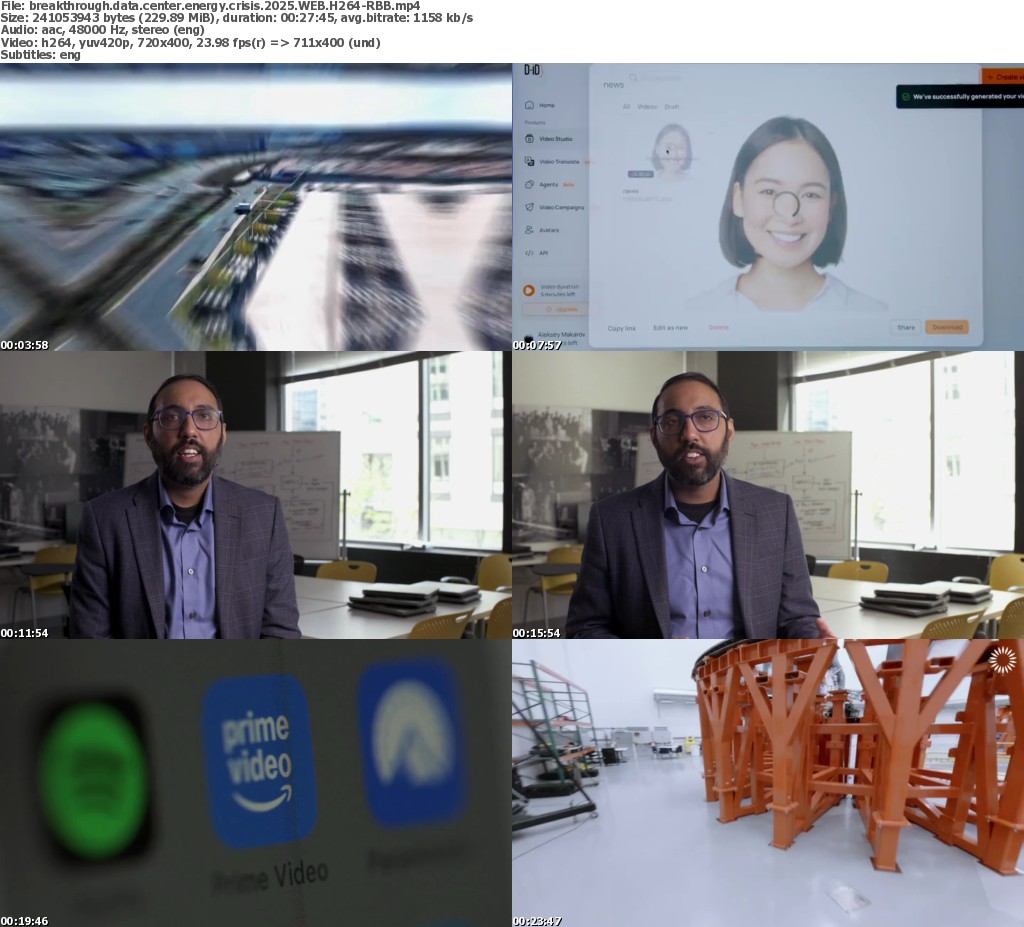Switch to the Draft tab
This screenshot has height=927, width=1024.
672,106
